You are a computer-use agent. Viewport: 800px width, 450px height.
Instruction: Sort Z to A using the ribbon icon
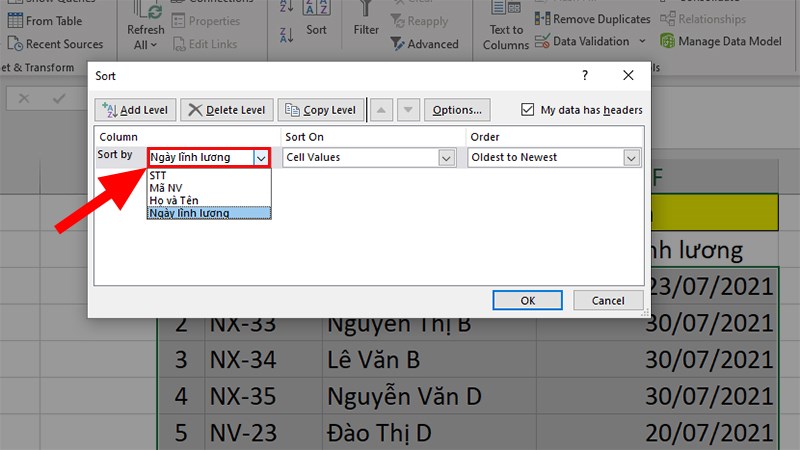click(286, 35)
